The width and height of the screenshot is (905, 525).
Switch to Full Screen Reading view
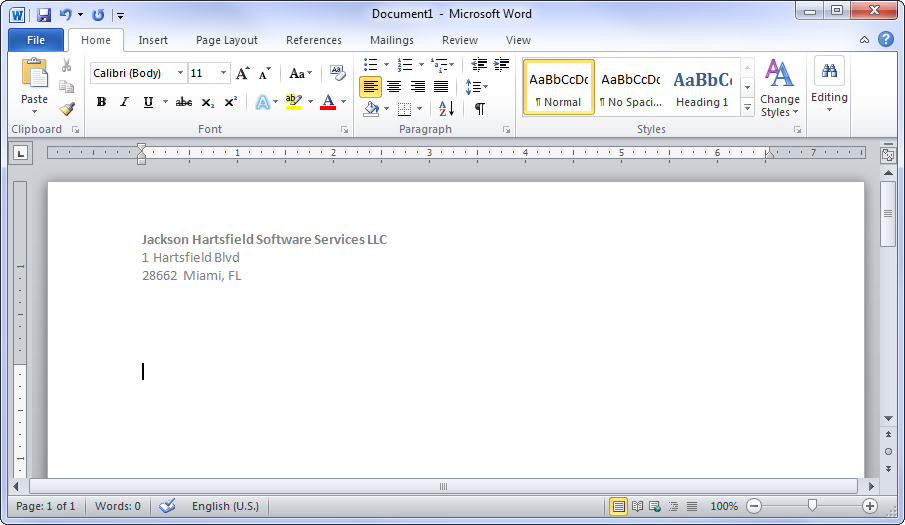point(637,507)
